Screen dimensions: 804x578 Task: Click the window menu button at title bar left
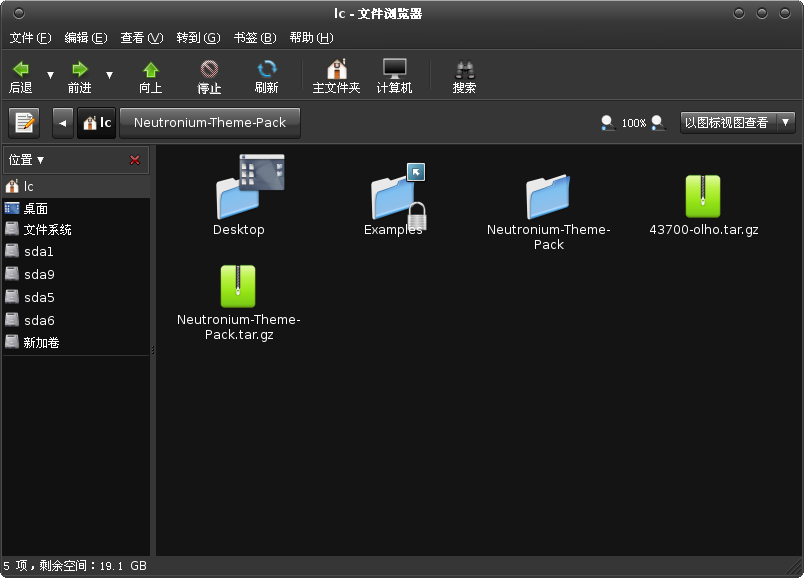pyautogui.click(x=19, y=13)
